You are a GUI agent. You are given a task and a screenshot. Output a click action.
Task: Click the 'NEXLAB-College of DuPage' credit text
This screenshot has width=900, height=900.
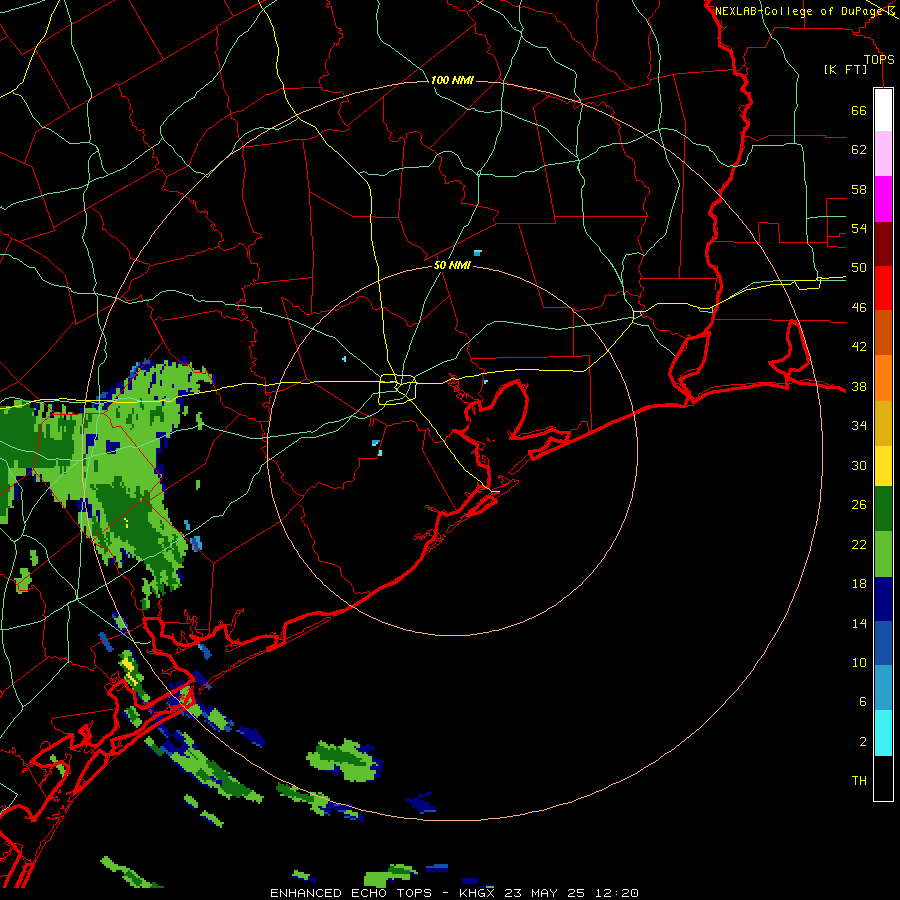[x=799, y=11]
